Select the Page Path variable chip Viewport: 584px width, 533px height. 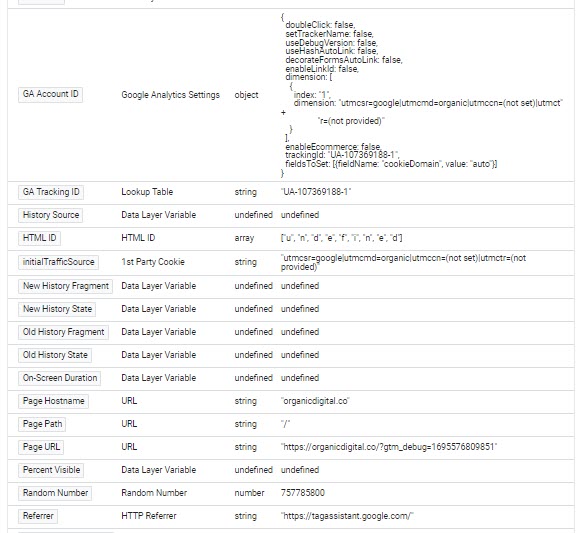click(42, 424)
